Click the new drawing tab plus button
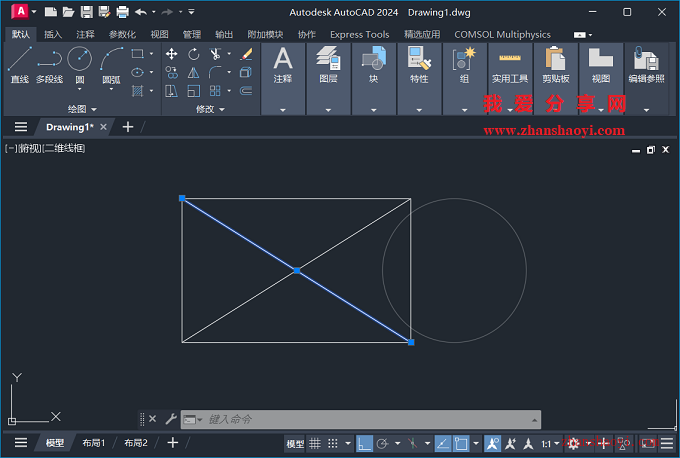The width and height of the screenshot is (680, 458). [128, 127]
